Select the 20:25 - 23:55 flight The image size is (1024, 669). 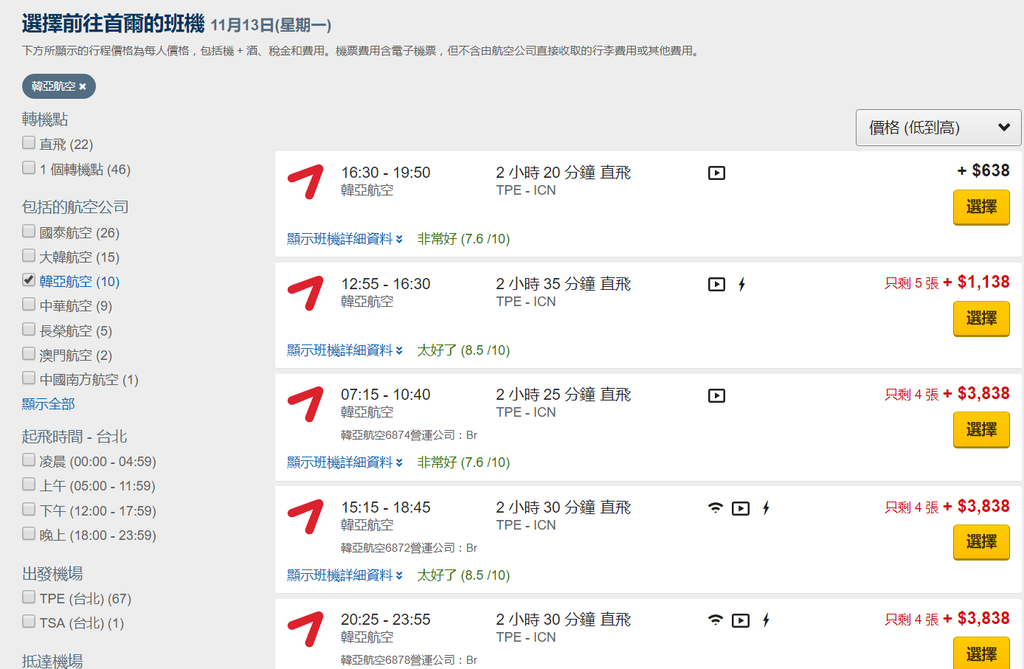pyautogui.click(x=981, y=653)
